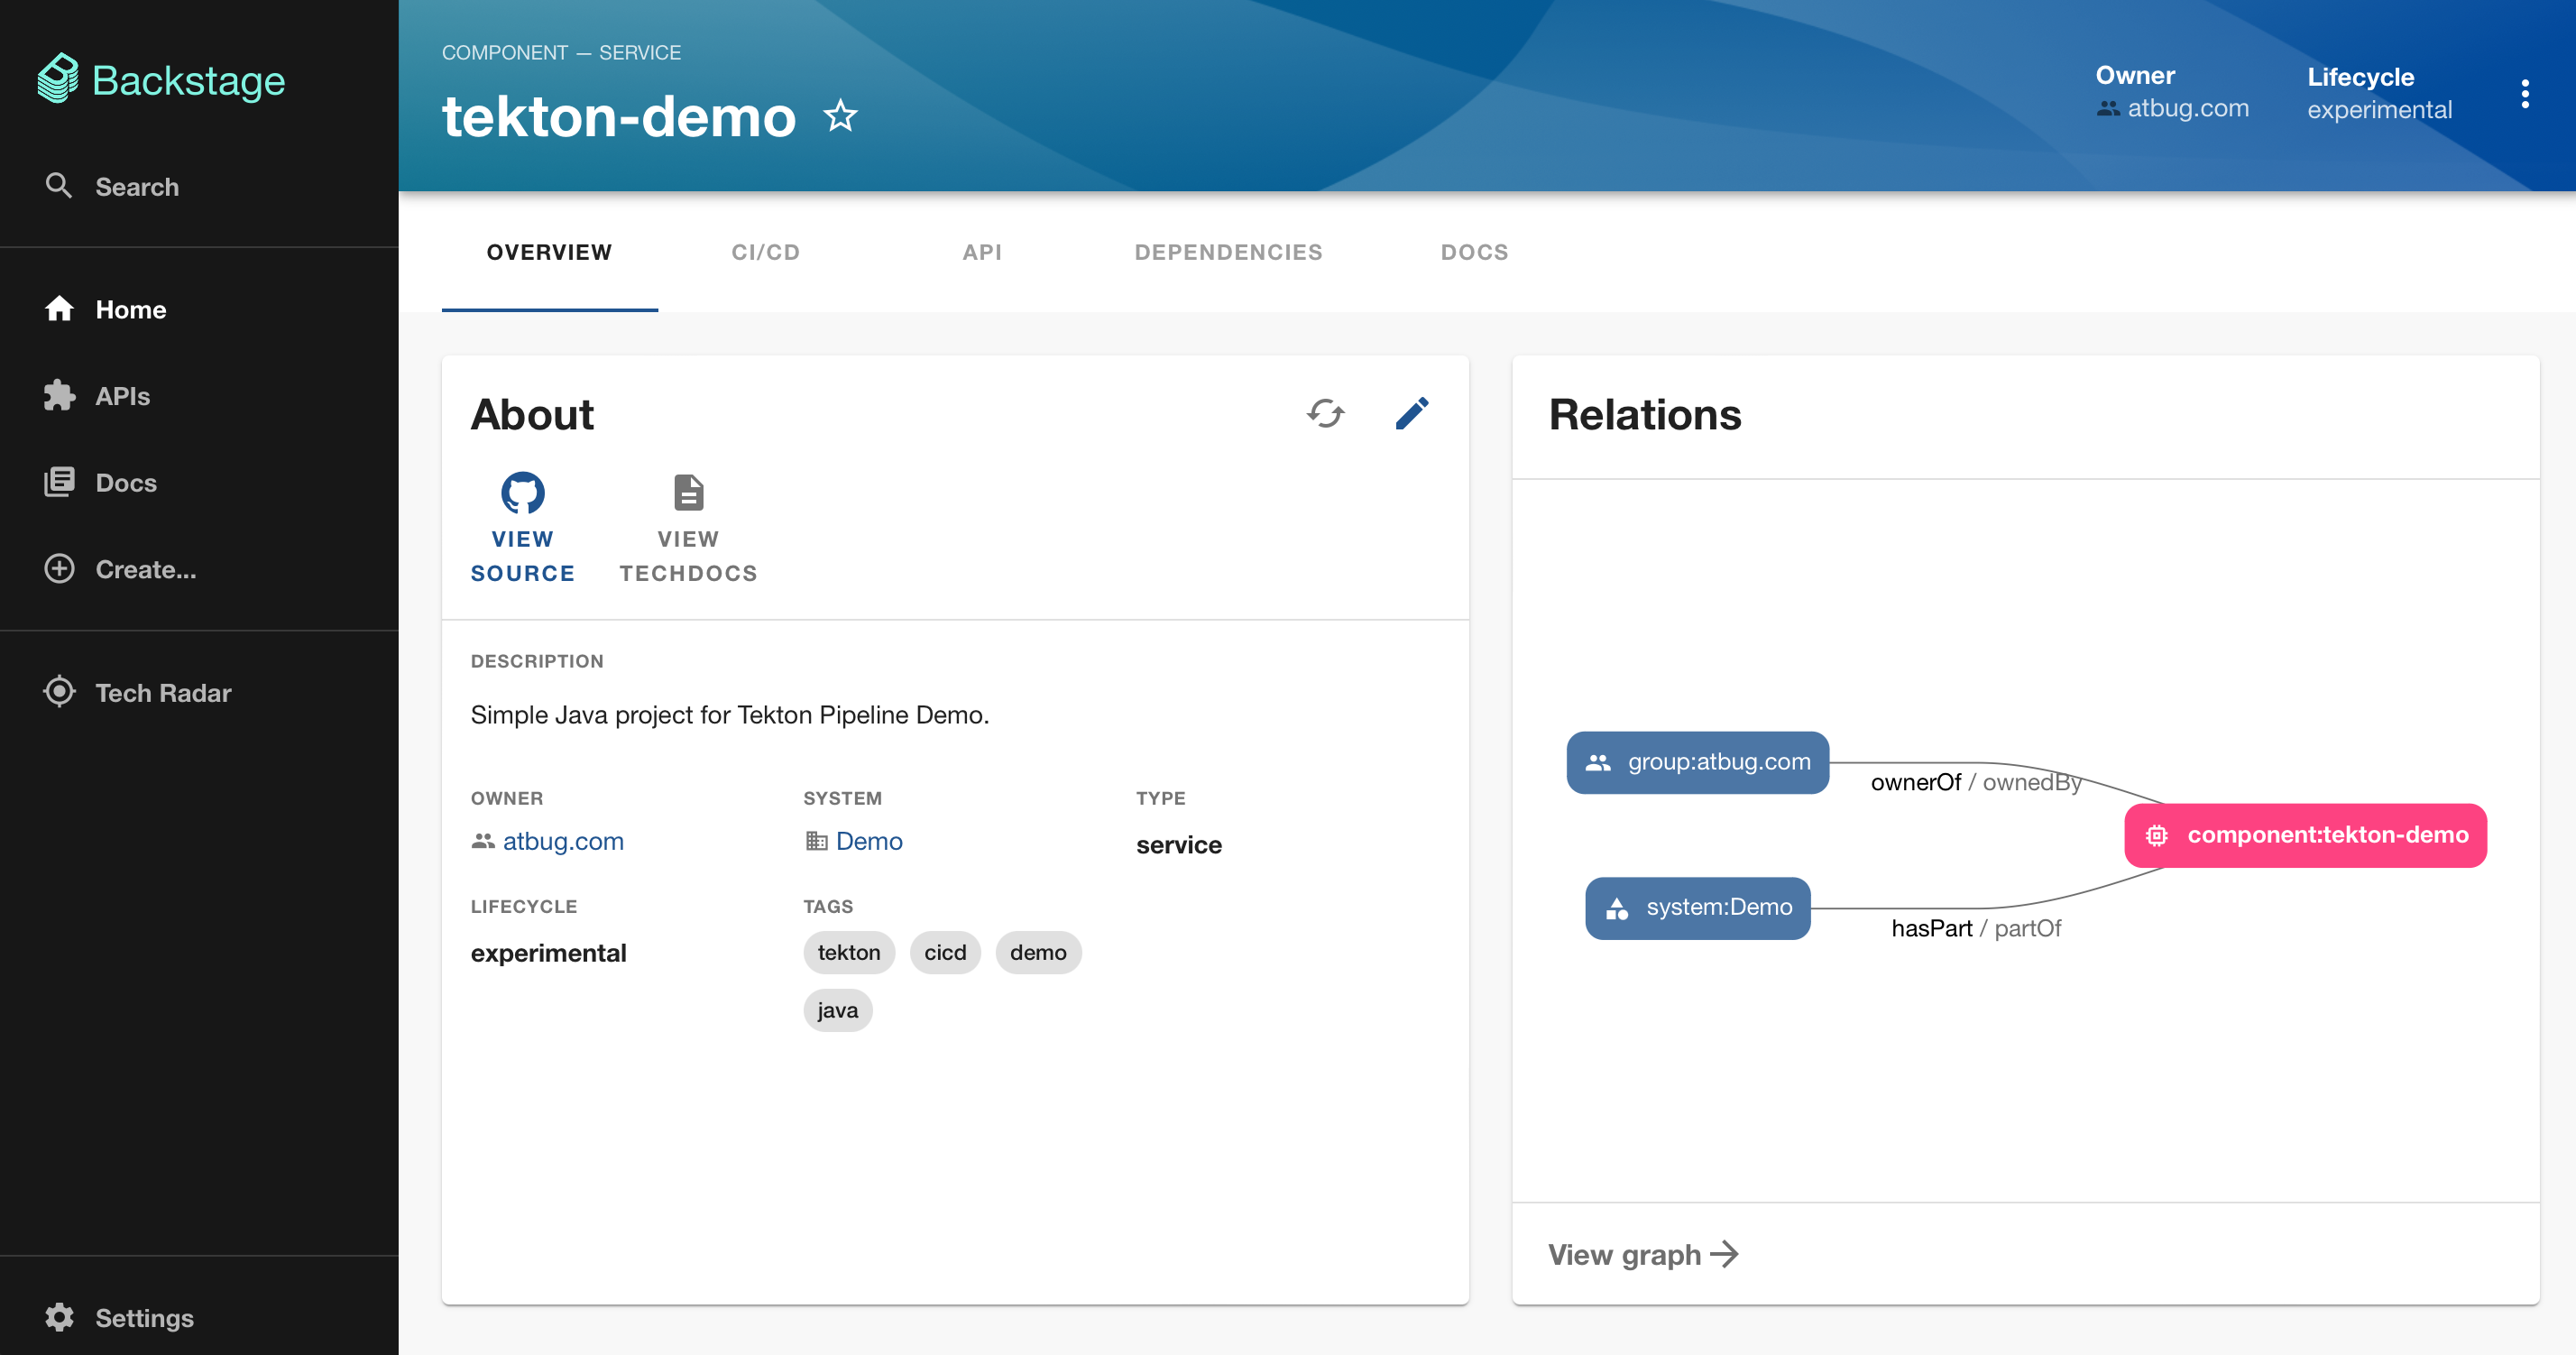2576x1355 pixels.
Task: Open the three-dot menu in header
Action: [x=2524, y=94]
